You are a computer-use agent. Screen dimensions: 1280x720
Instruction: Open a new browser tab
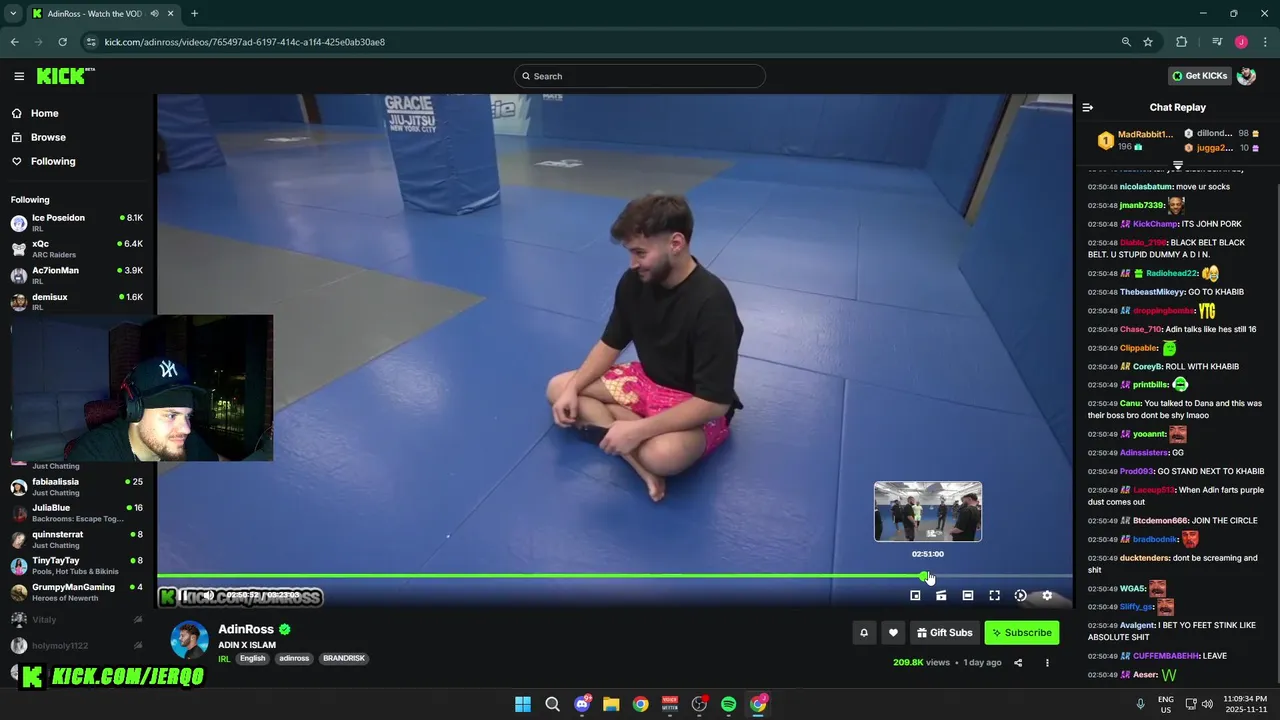[x=194, y=14]
